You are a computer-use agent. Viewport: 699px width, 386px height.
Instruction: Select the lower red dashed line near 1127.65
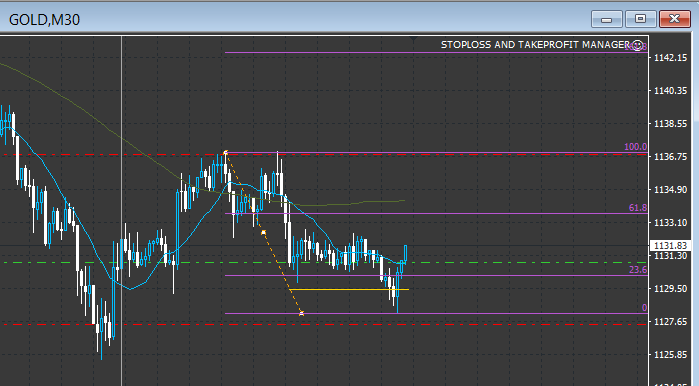pyautogui.click(x=324, y=324)
